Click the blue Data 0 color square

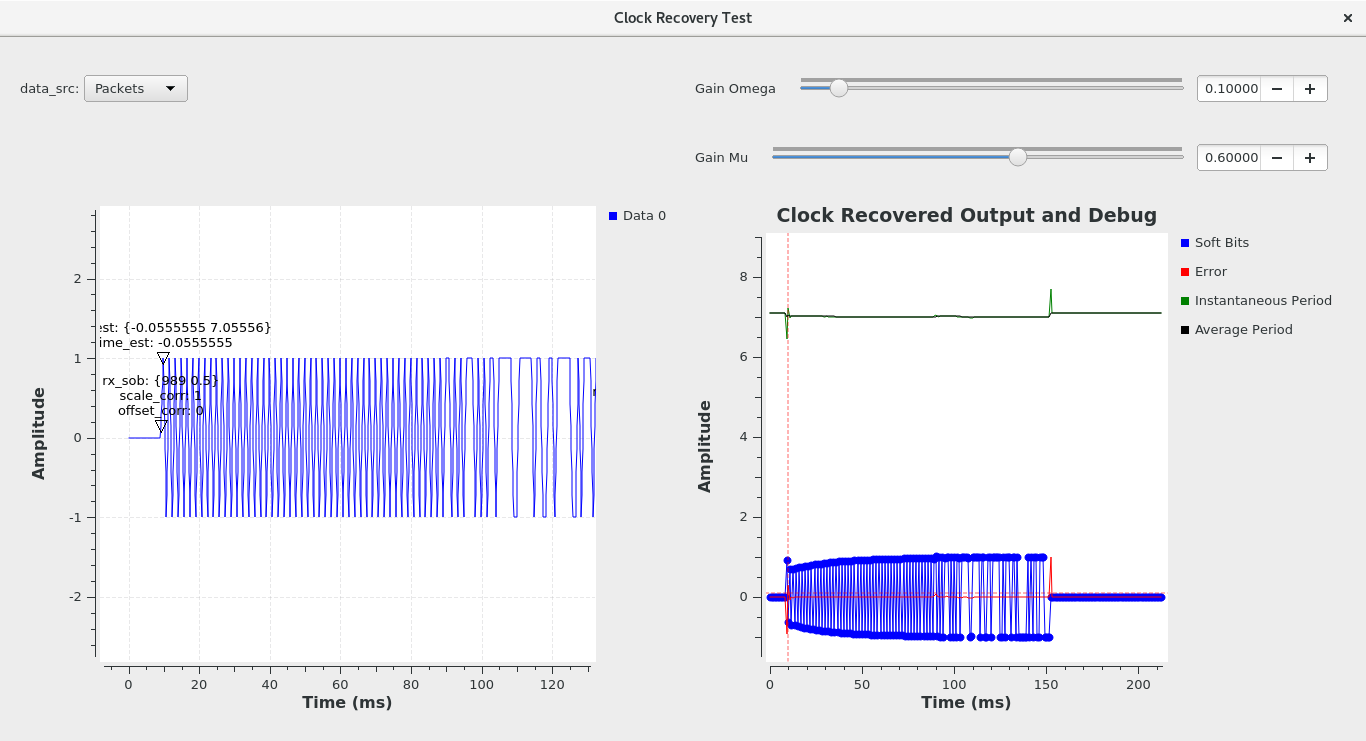click(x=613, y=216)
